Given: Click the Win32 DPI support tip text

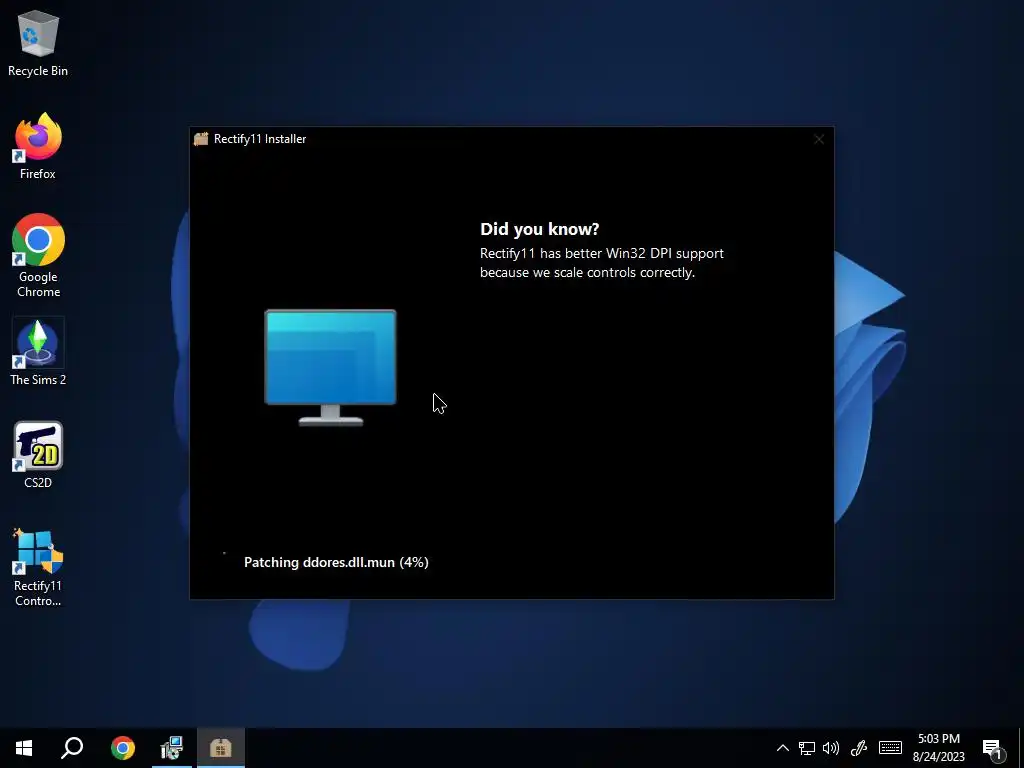Looking at the screenshot, I should coord(601,263).
